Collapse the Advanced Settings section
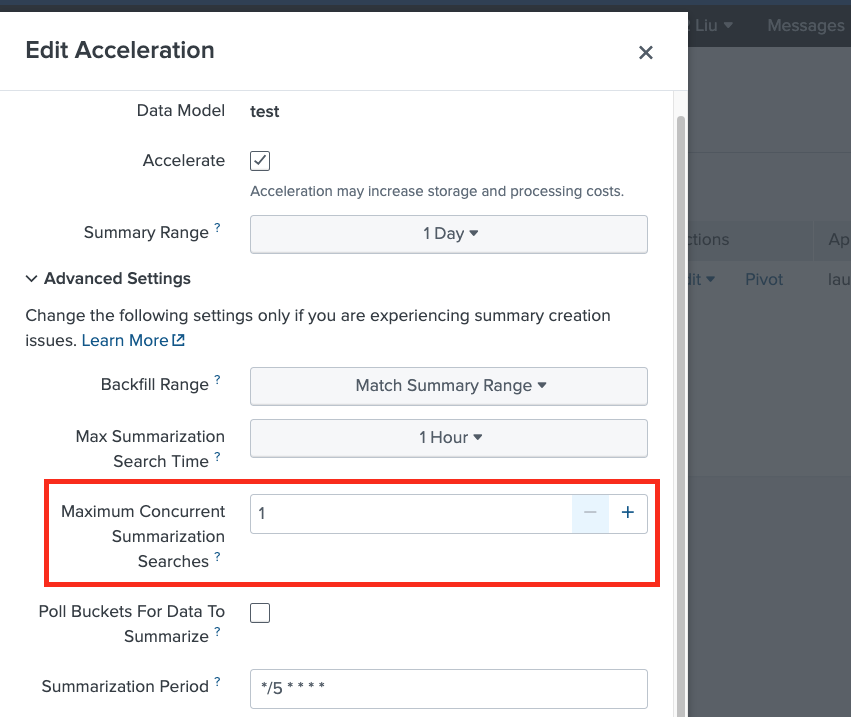This screenshot has width=851, height=717. (x=30, y=279)
